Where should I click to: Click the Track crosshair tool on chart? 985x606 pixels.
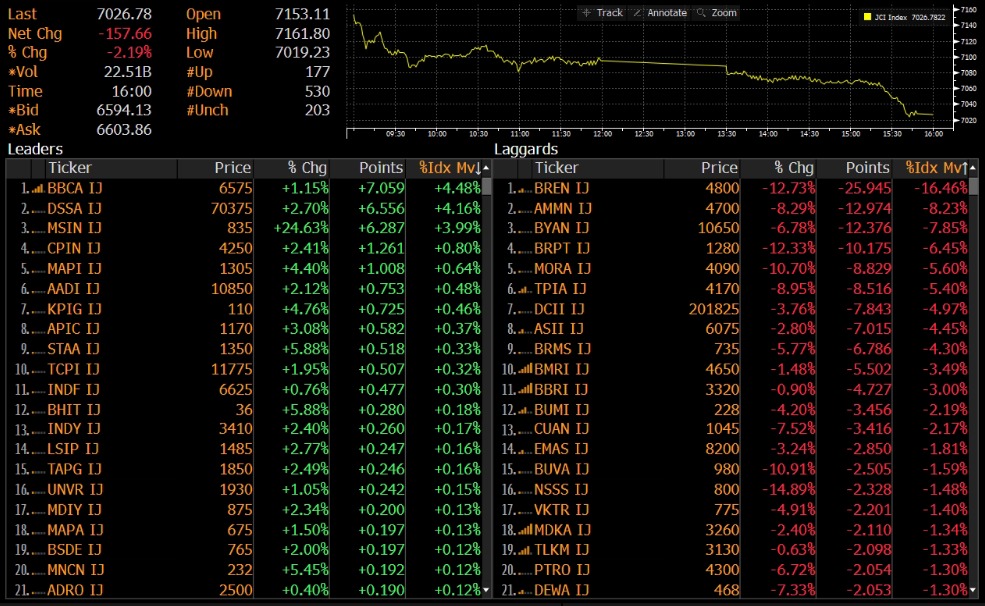click(601, 13)
